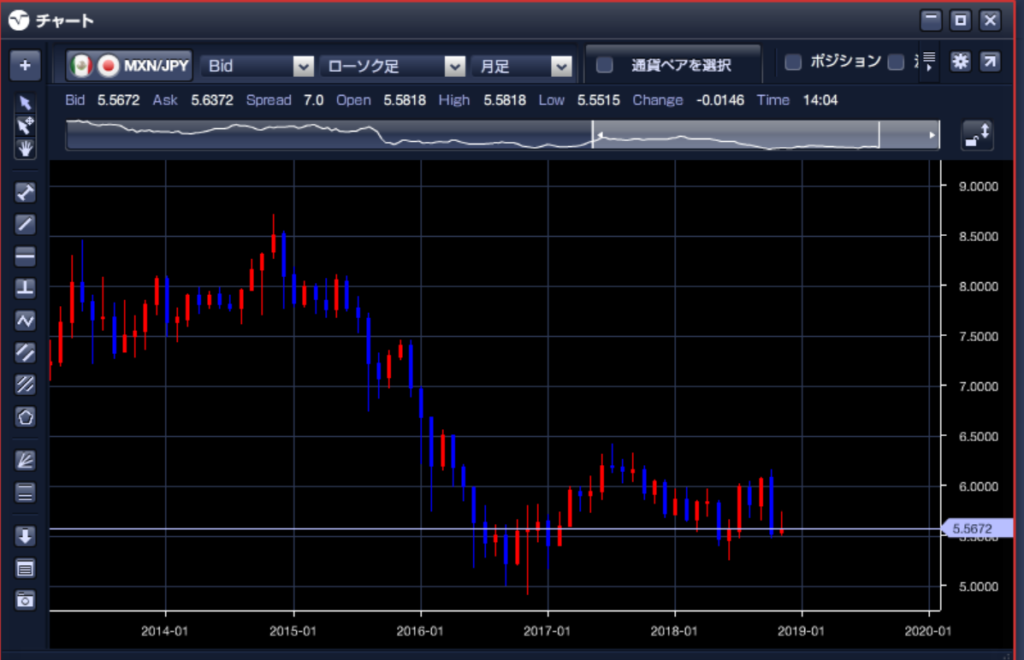
Task: Click the Ask value 5.6372
Action: point(212,100)
